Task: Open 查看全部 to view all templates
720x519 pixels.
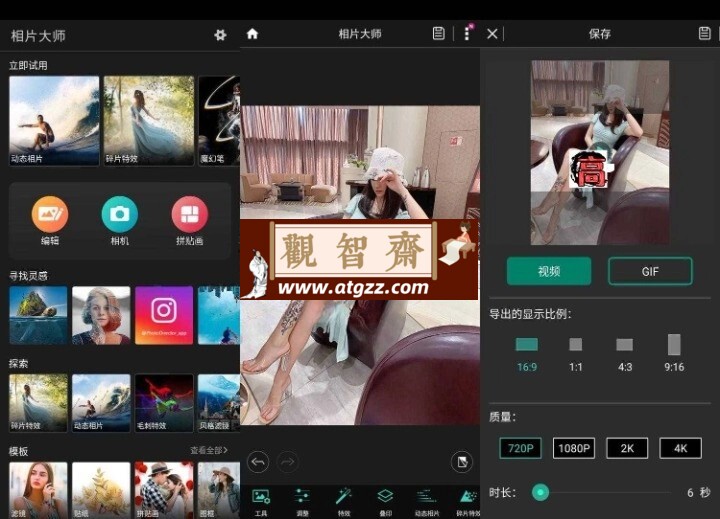Action: pyautogui.click(x=209, y=451)
